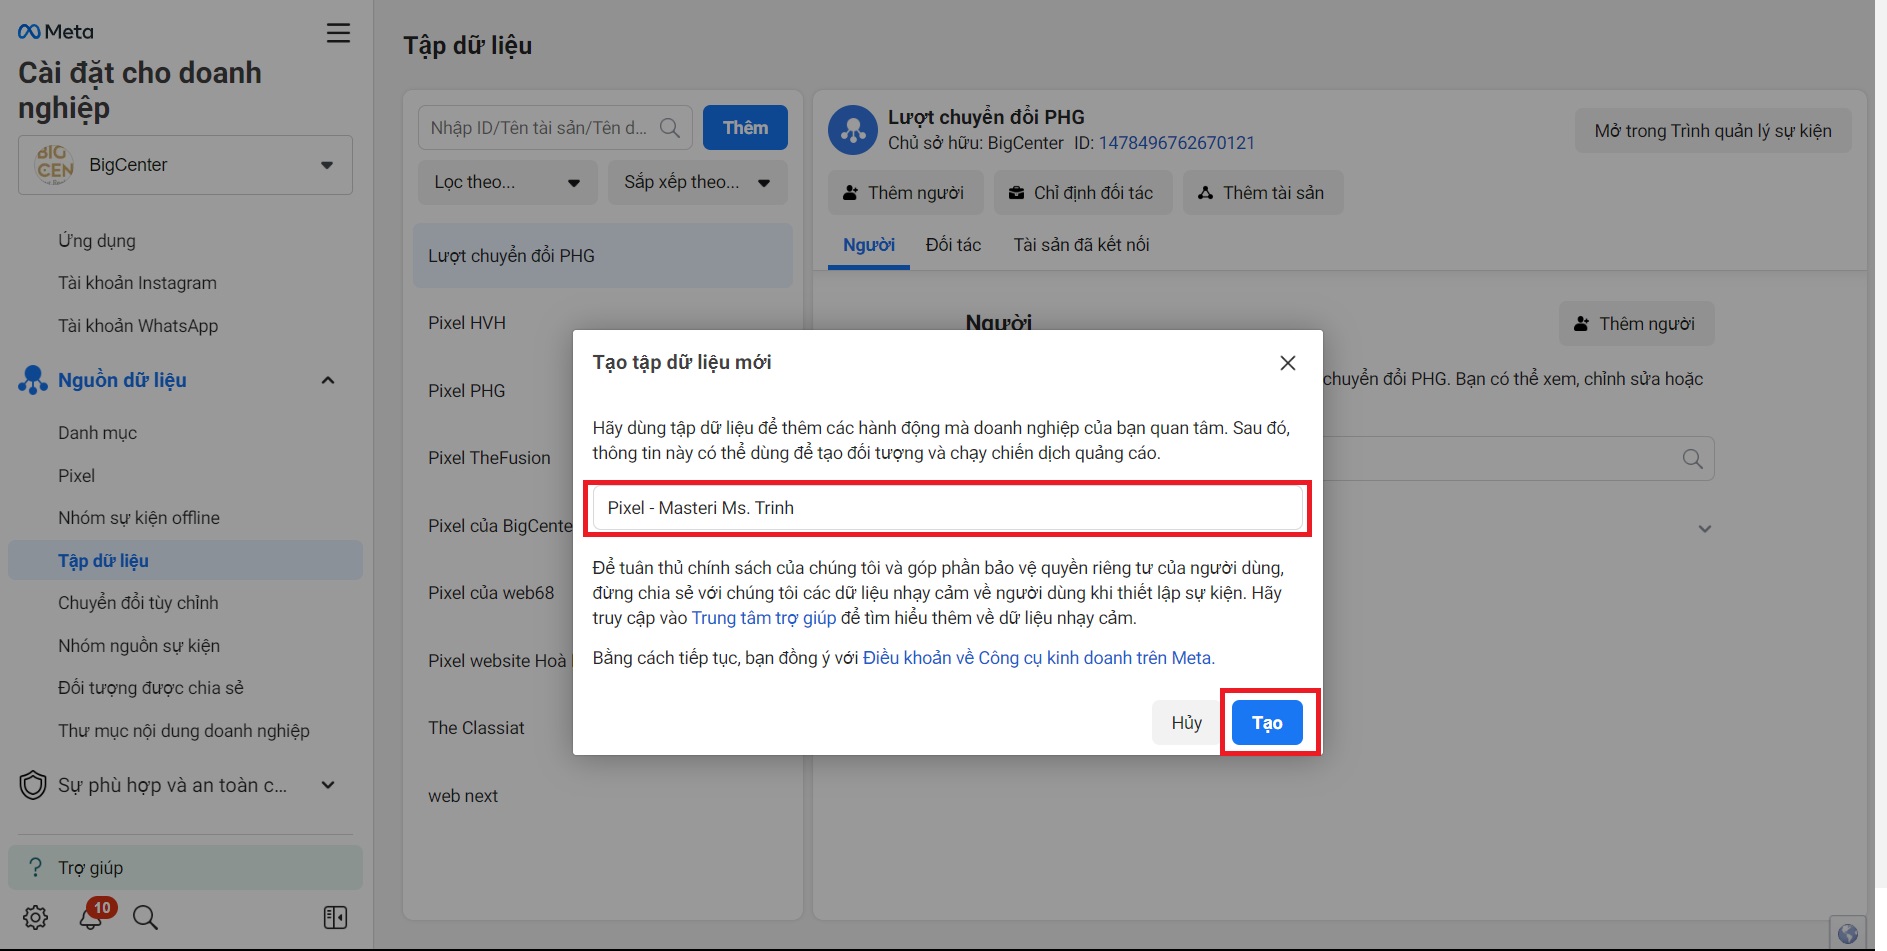Image resolution: width=1887 pixels, height=951 pixels.
Task: Open Nhóm nguồn sự kiện
Action: (x=139, y=646)
